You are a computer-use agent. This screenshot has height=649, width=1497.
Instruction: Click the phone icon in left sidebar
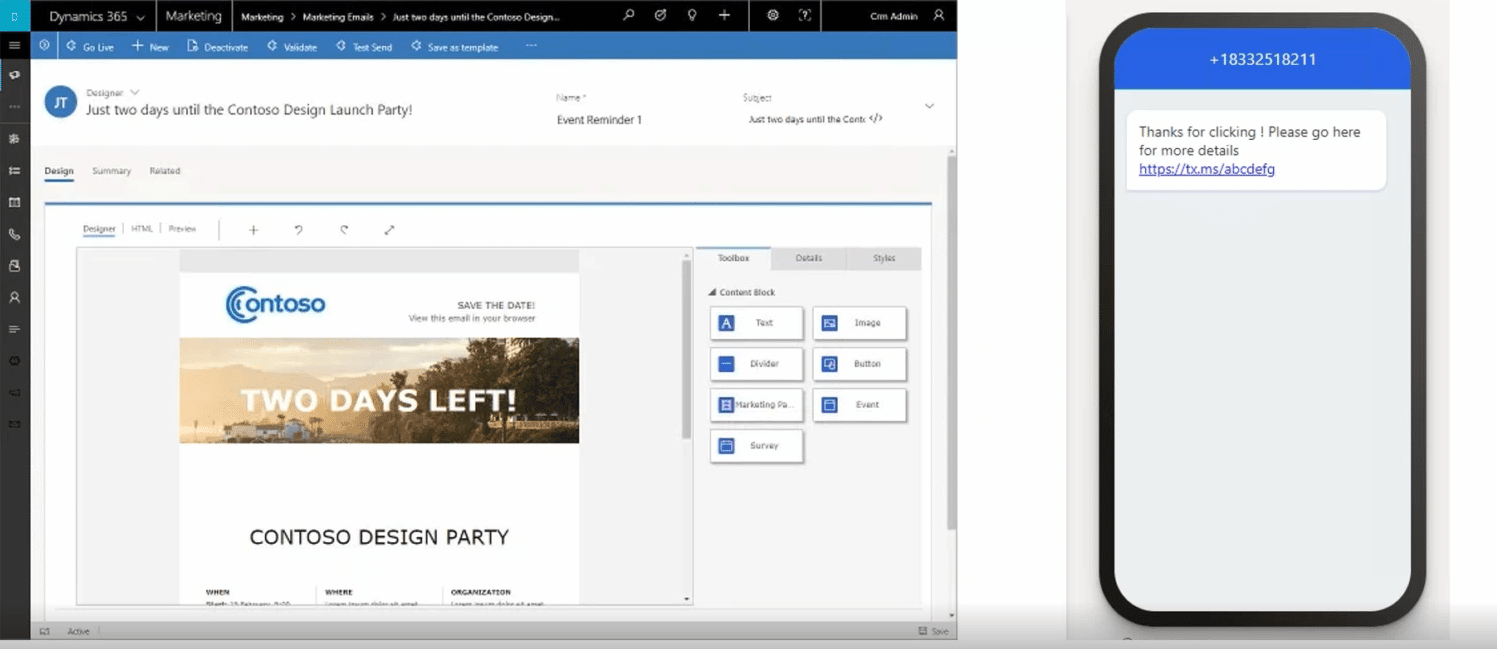click(14, 234)
